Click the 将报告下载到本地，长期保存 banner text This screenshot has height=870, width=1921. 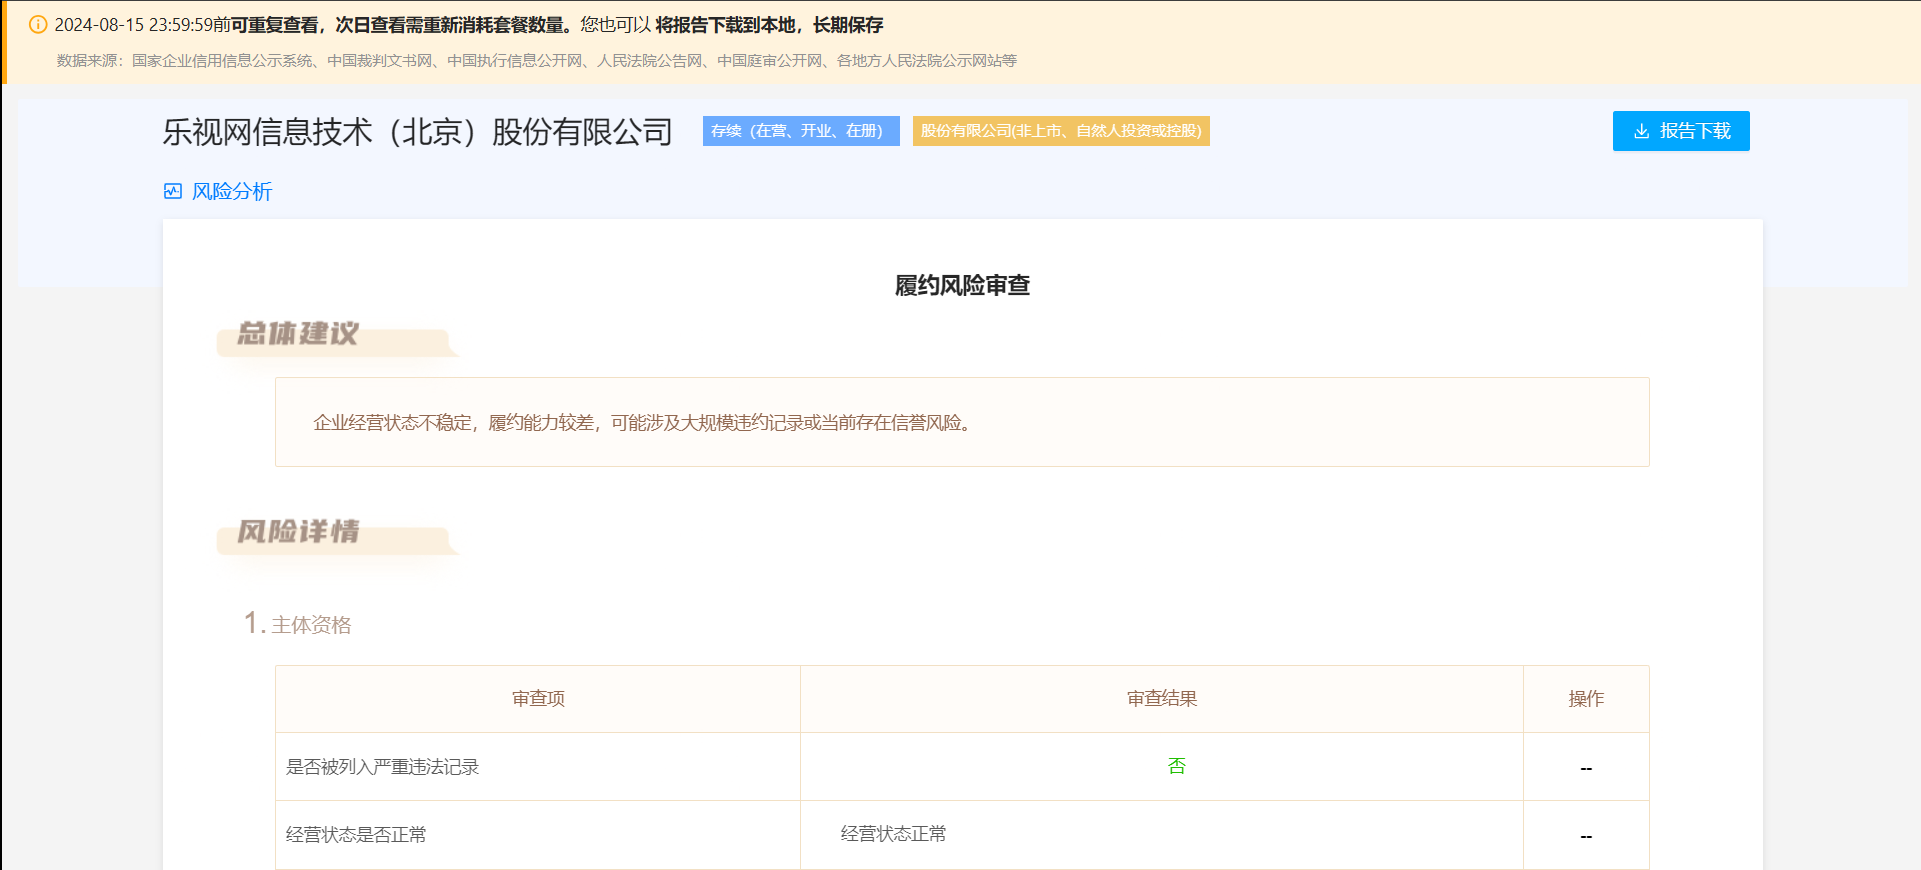coord(769,25)
